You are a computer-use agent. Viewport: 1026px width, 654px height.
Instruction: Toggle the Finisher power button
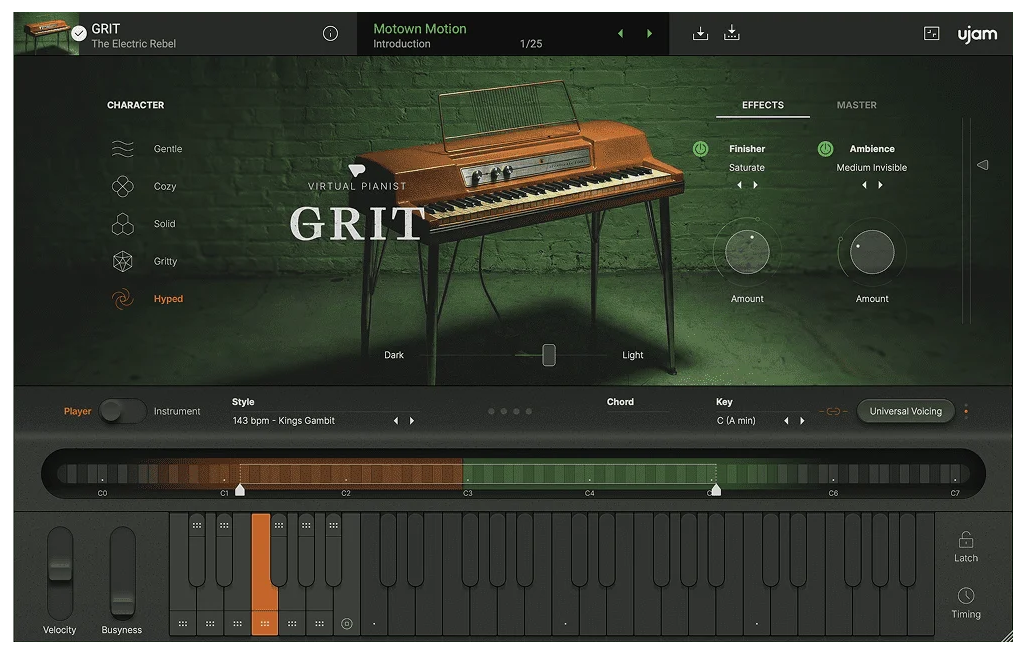701,149
